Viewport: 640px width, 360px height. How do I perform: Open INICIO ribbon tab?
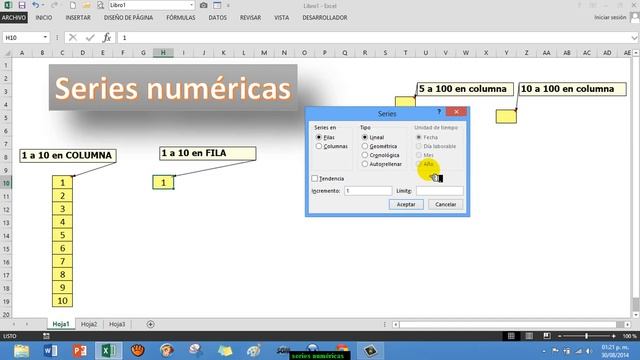click(44, 18)
